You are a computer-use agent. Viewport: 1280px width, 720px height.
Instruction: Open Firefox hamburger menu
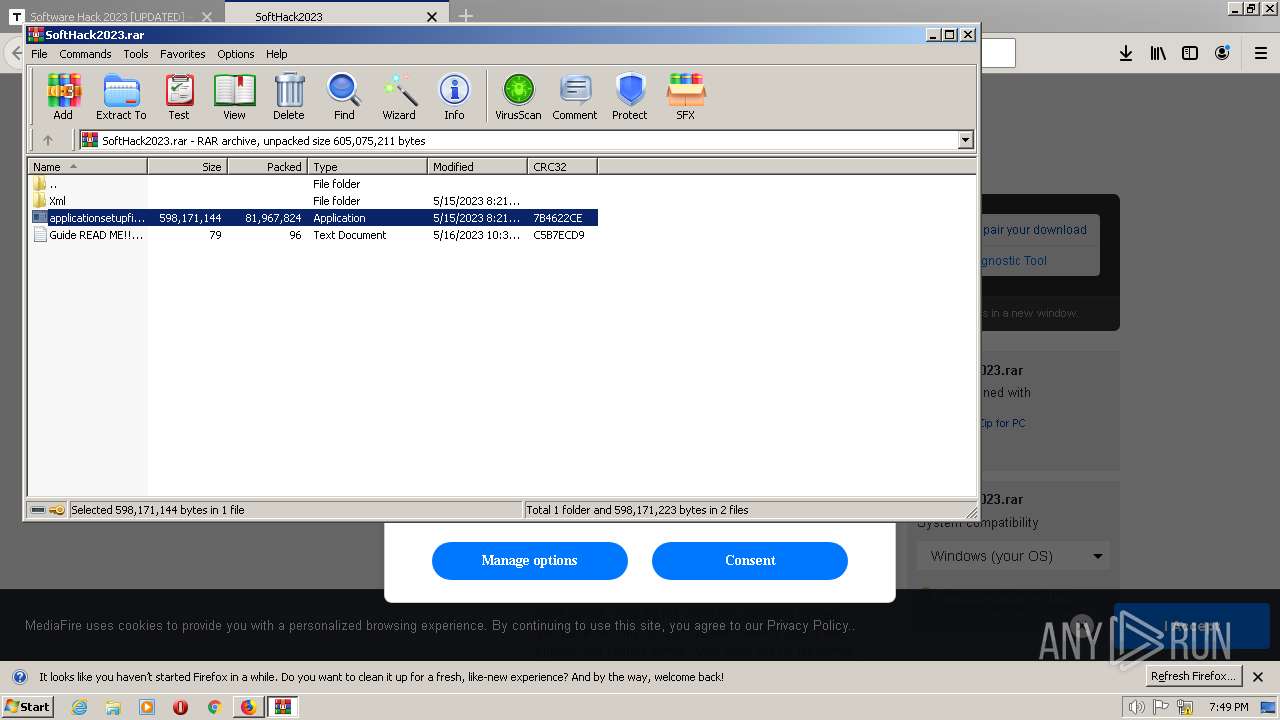click(x=1261, y=53)
